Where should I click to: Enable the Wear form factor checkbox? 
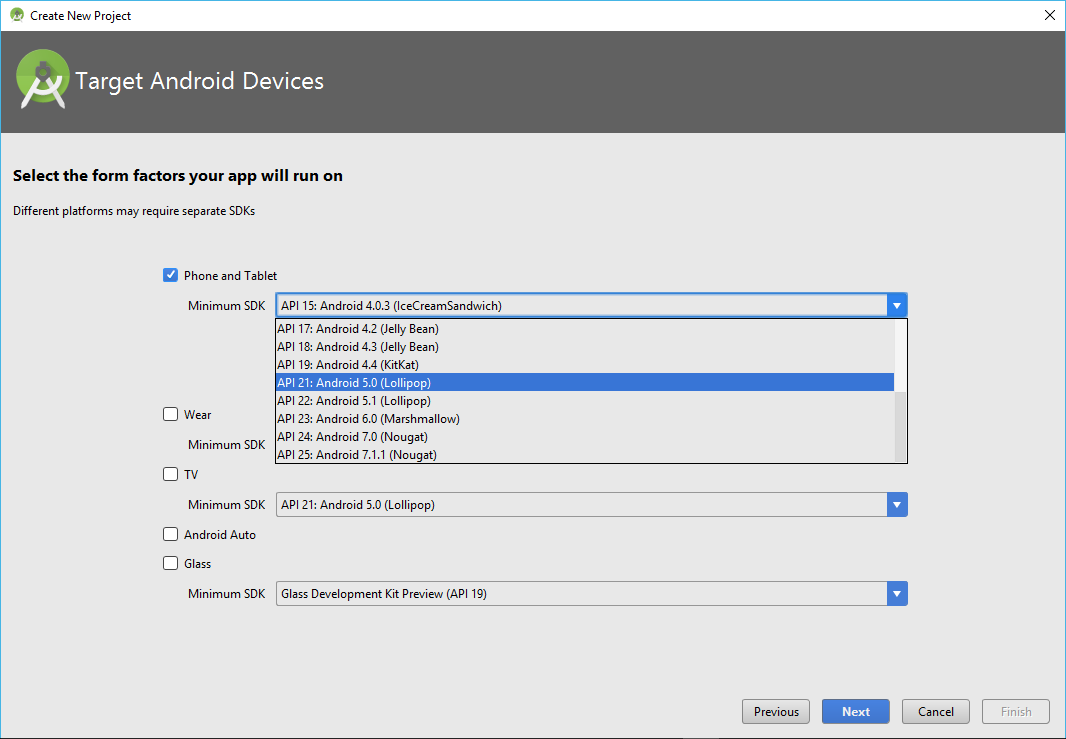[x=171, y=414]
